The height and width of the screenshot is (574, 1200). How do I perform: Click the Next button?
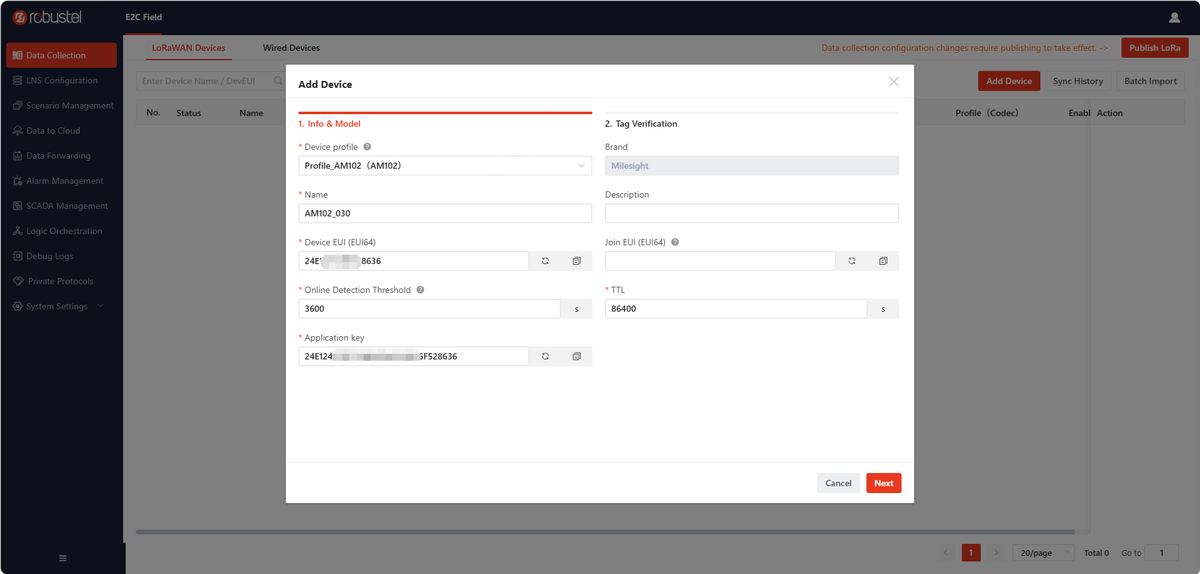884,483
